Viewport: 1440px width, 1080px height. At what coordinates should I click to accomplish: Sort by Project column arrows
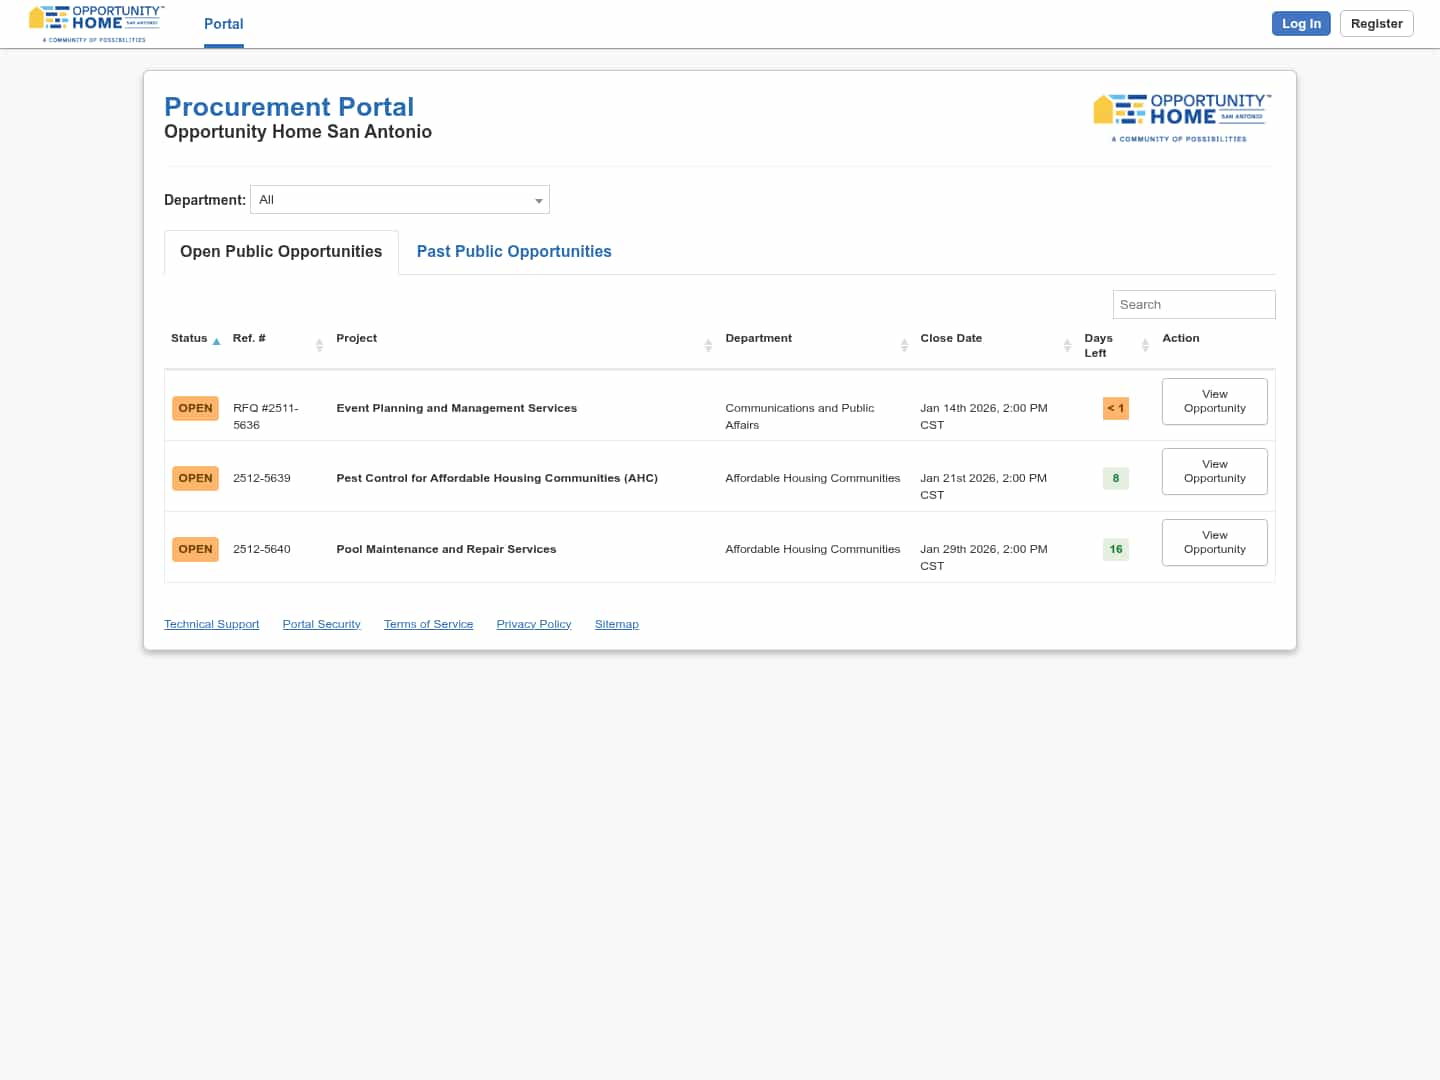(708, 345)
